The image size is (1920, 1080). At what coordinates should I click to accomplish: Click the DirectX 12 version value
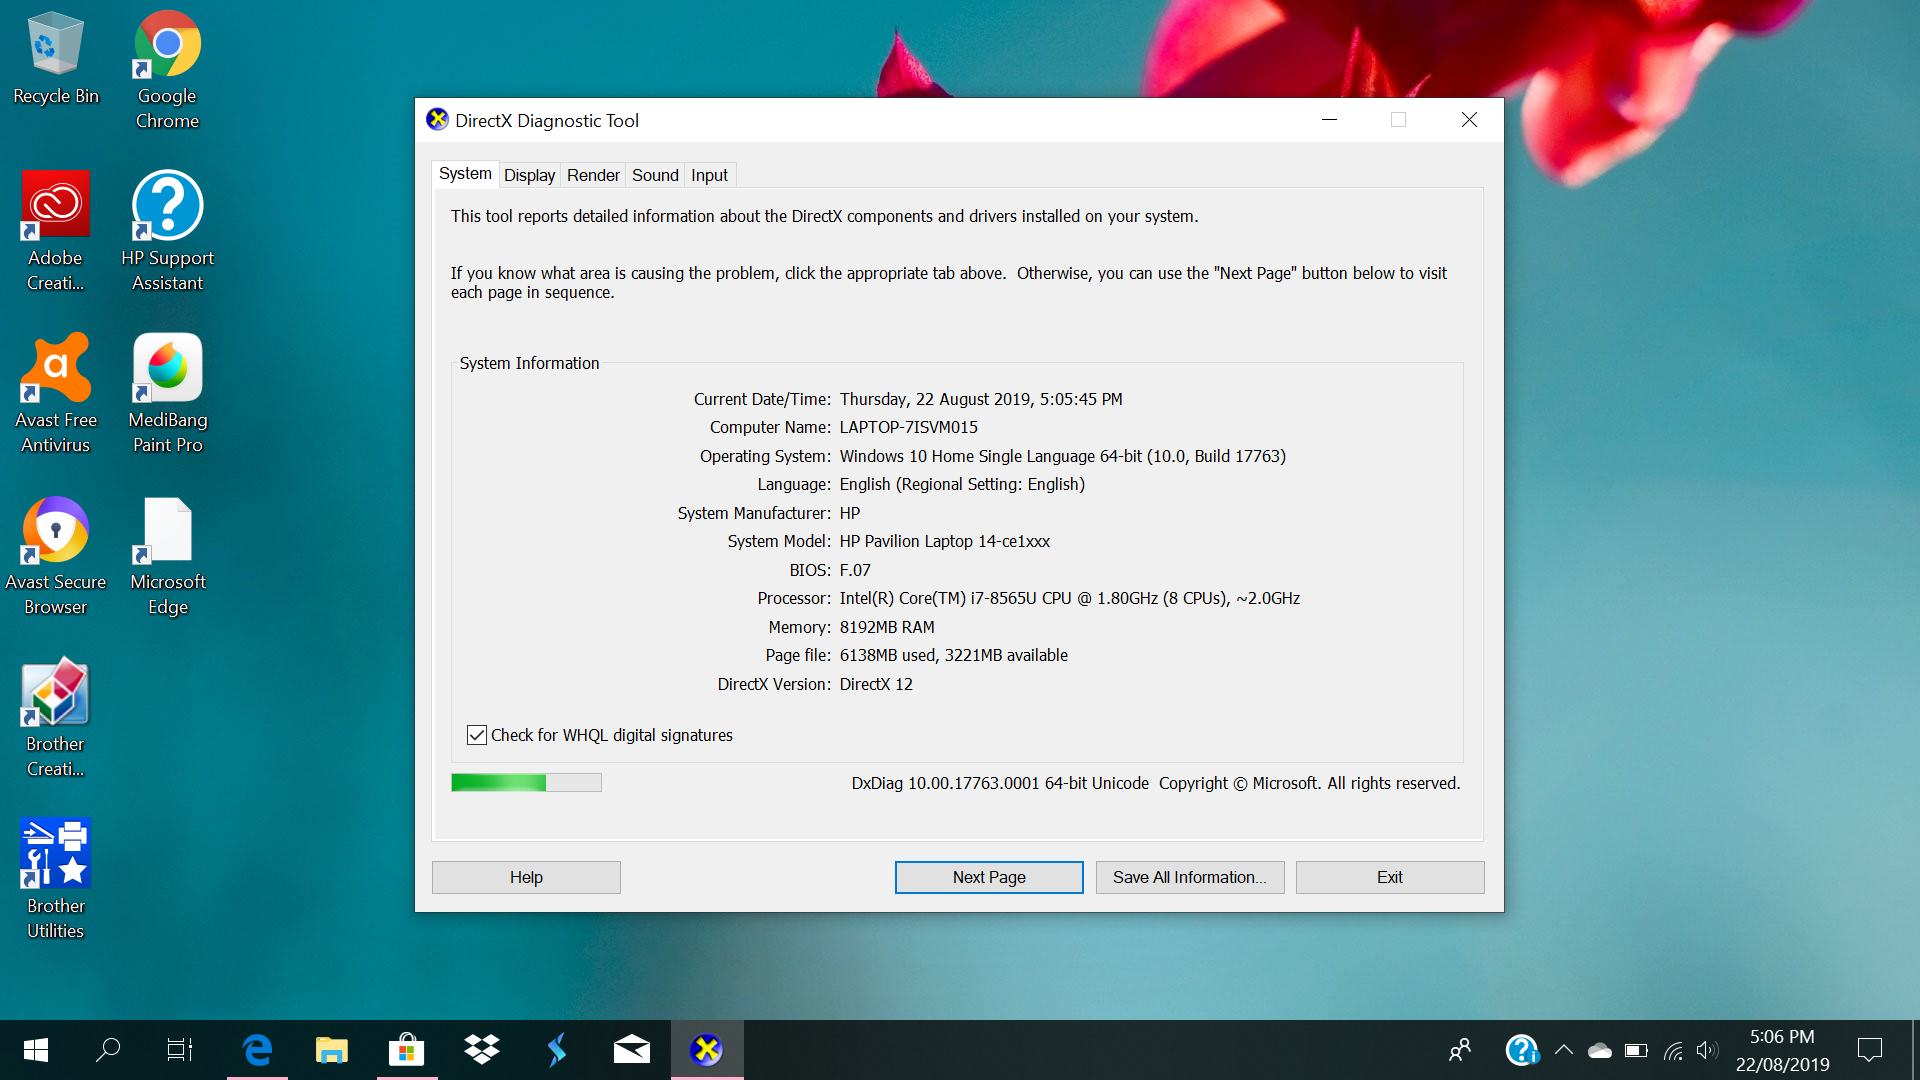[876, 684]
